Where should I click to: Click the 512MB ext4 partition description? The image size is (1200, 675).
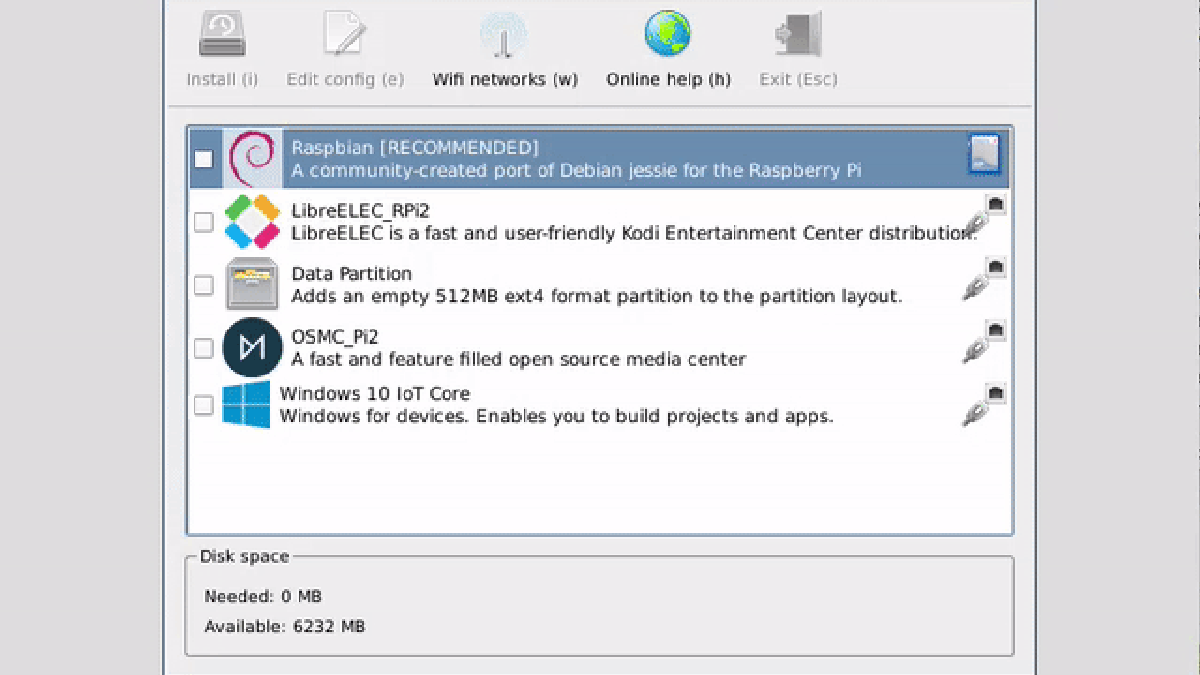597,296
